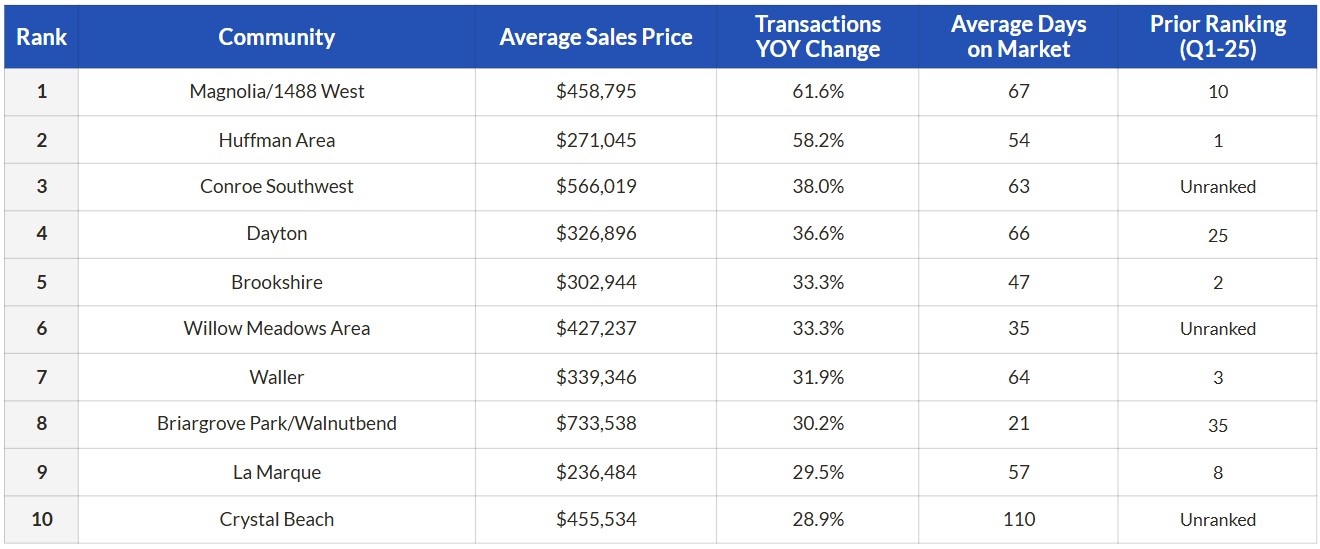The height and width of the screenshot is (549, 1320).
Task: Click the $733,538 average sales price
Action: (596, 423)
